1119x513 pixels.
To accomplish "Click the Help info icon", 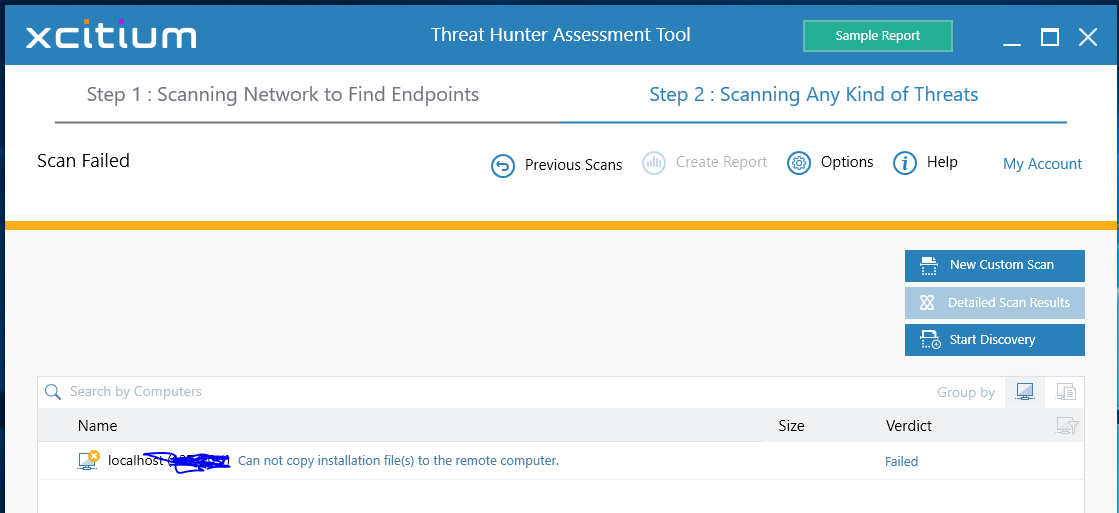I will coord(905,163).
